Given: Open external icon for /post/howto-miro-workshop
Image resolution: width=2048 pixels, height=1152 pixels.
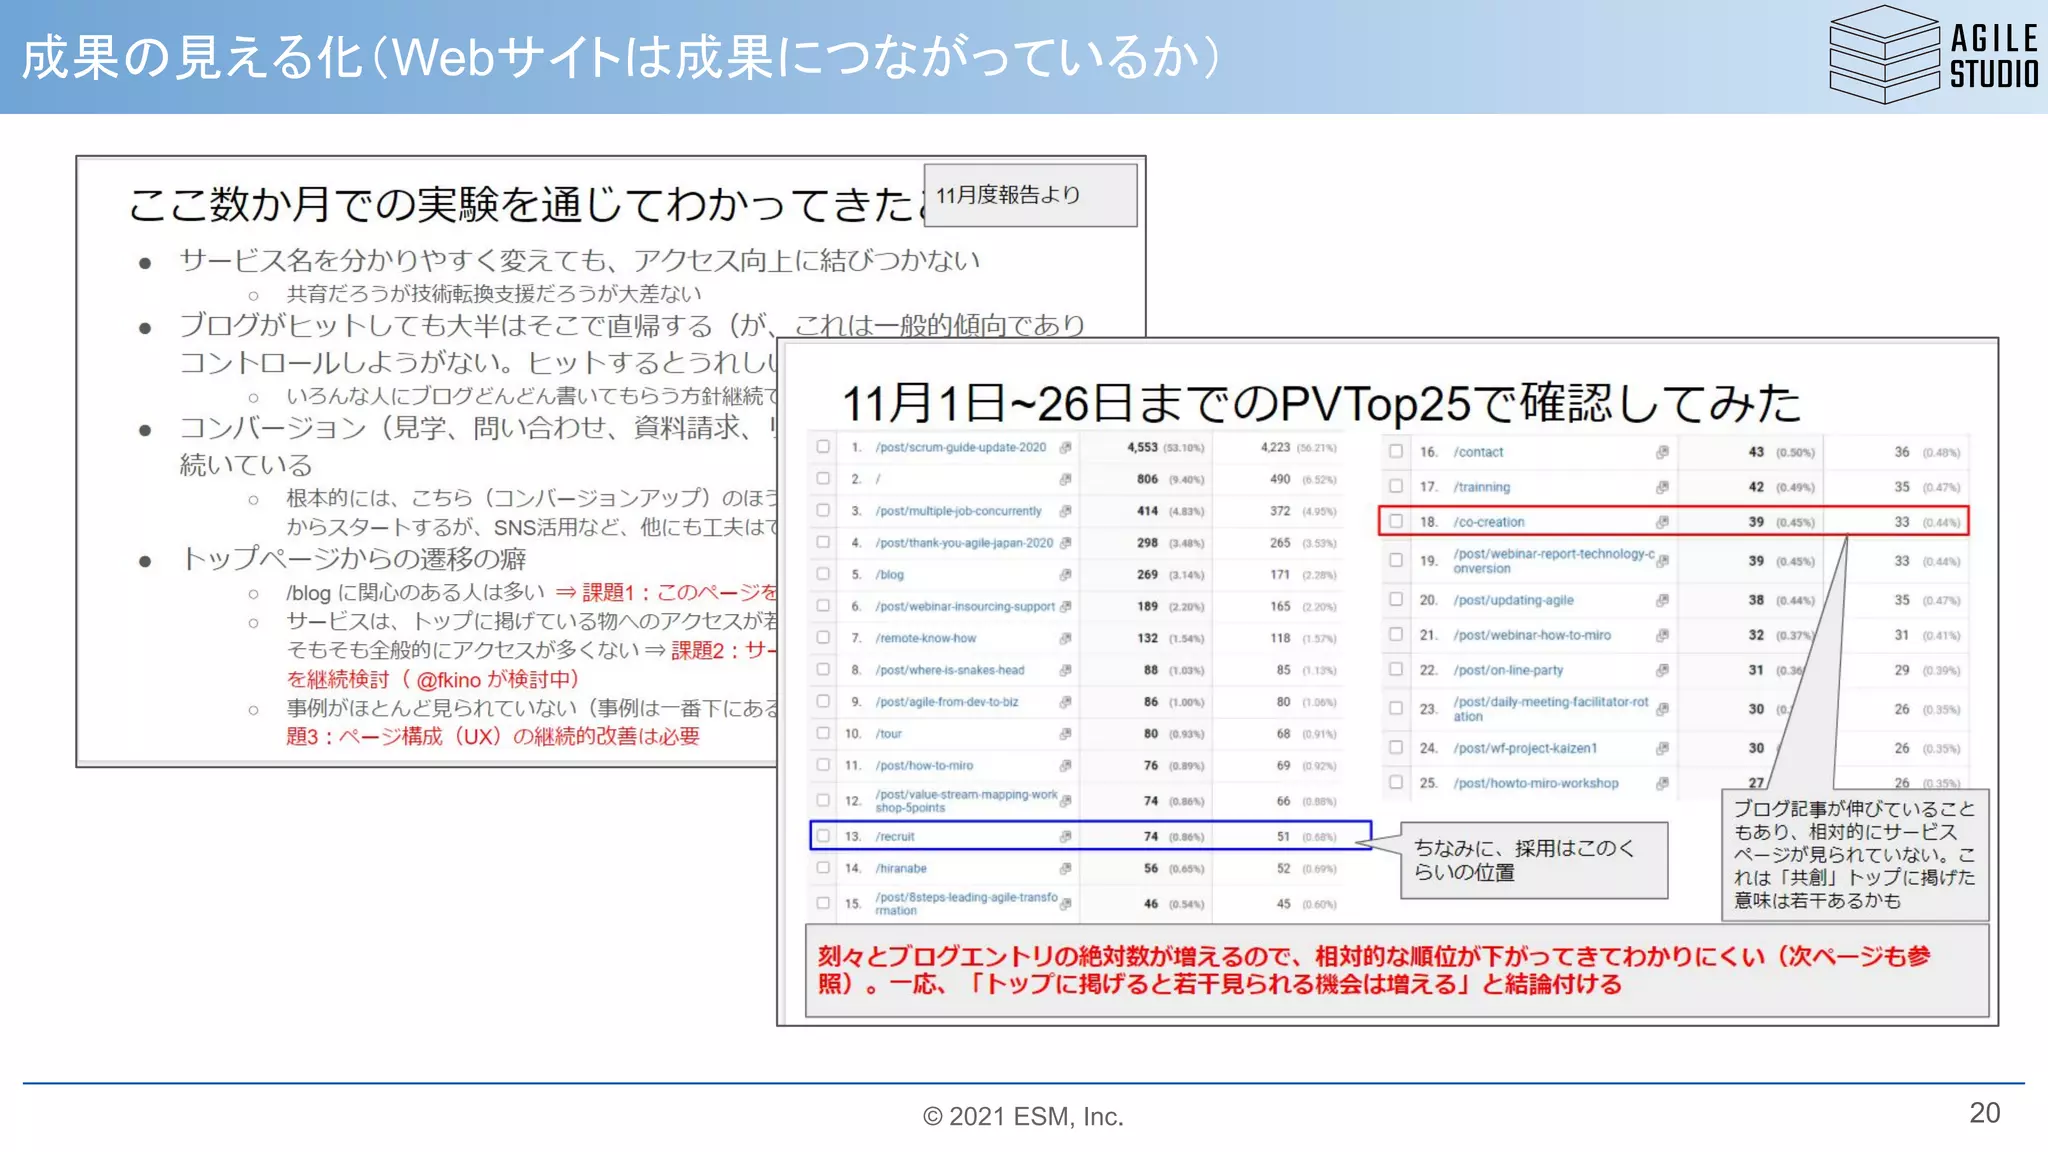Looking at the screenshot, I should coord(1662,783).
